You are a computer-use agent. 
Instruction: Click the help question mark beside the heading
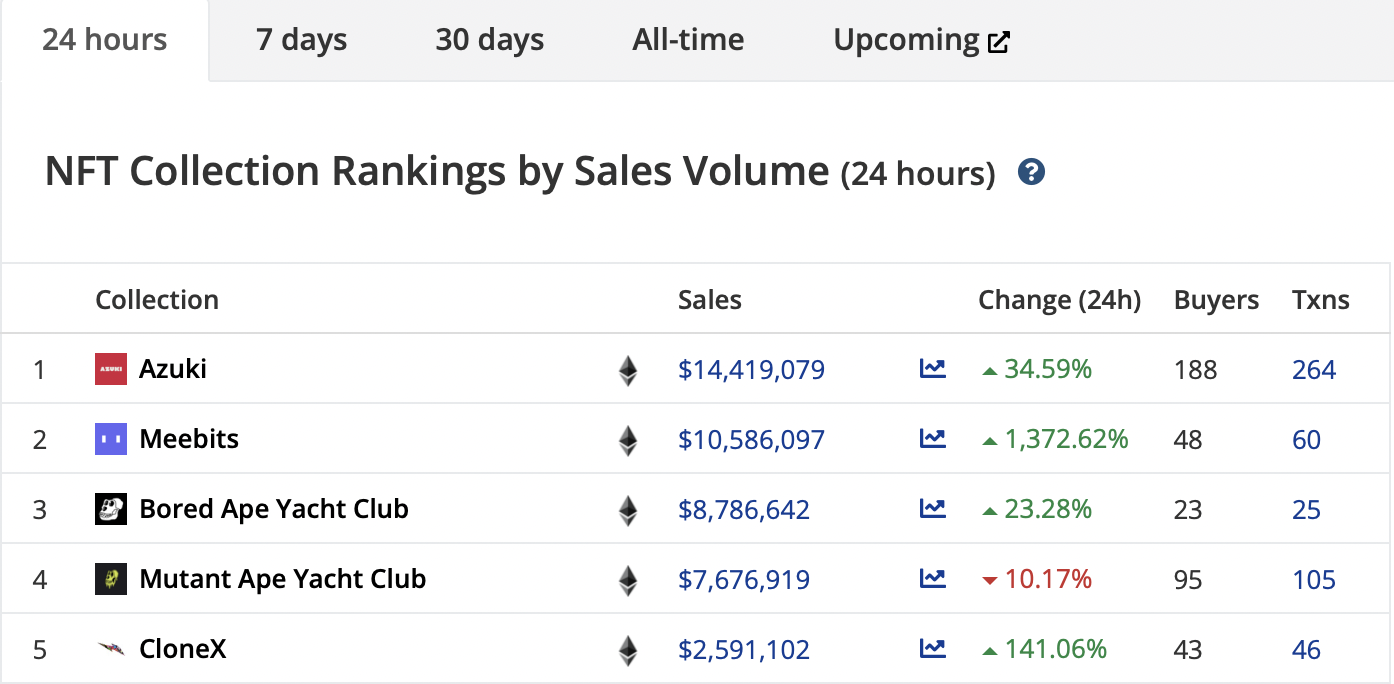1031,171
